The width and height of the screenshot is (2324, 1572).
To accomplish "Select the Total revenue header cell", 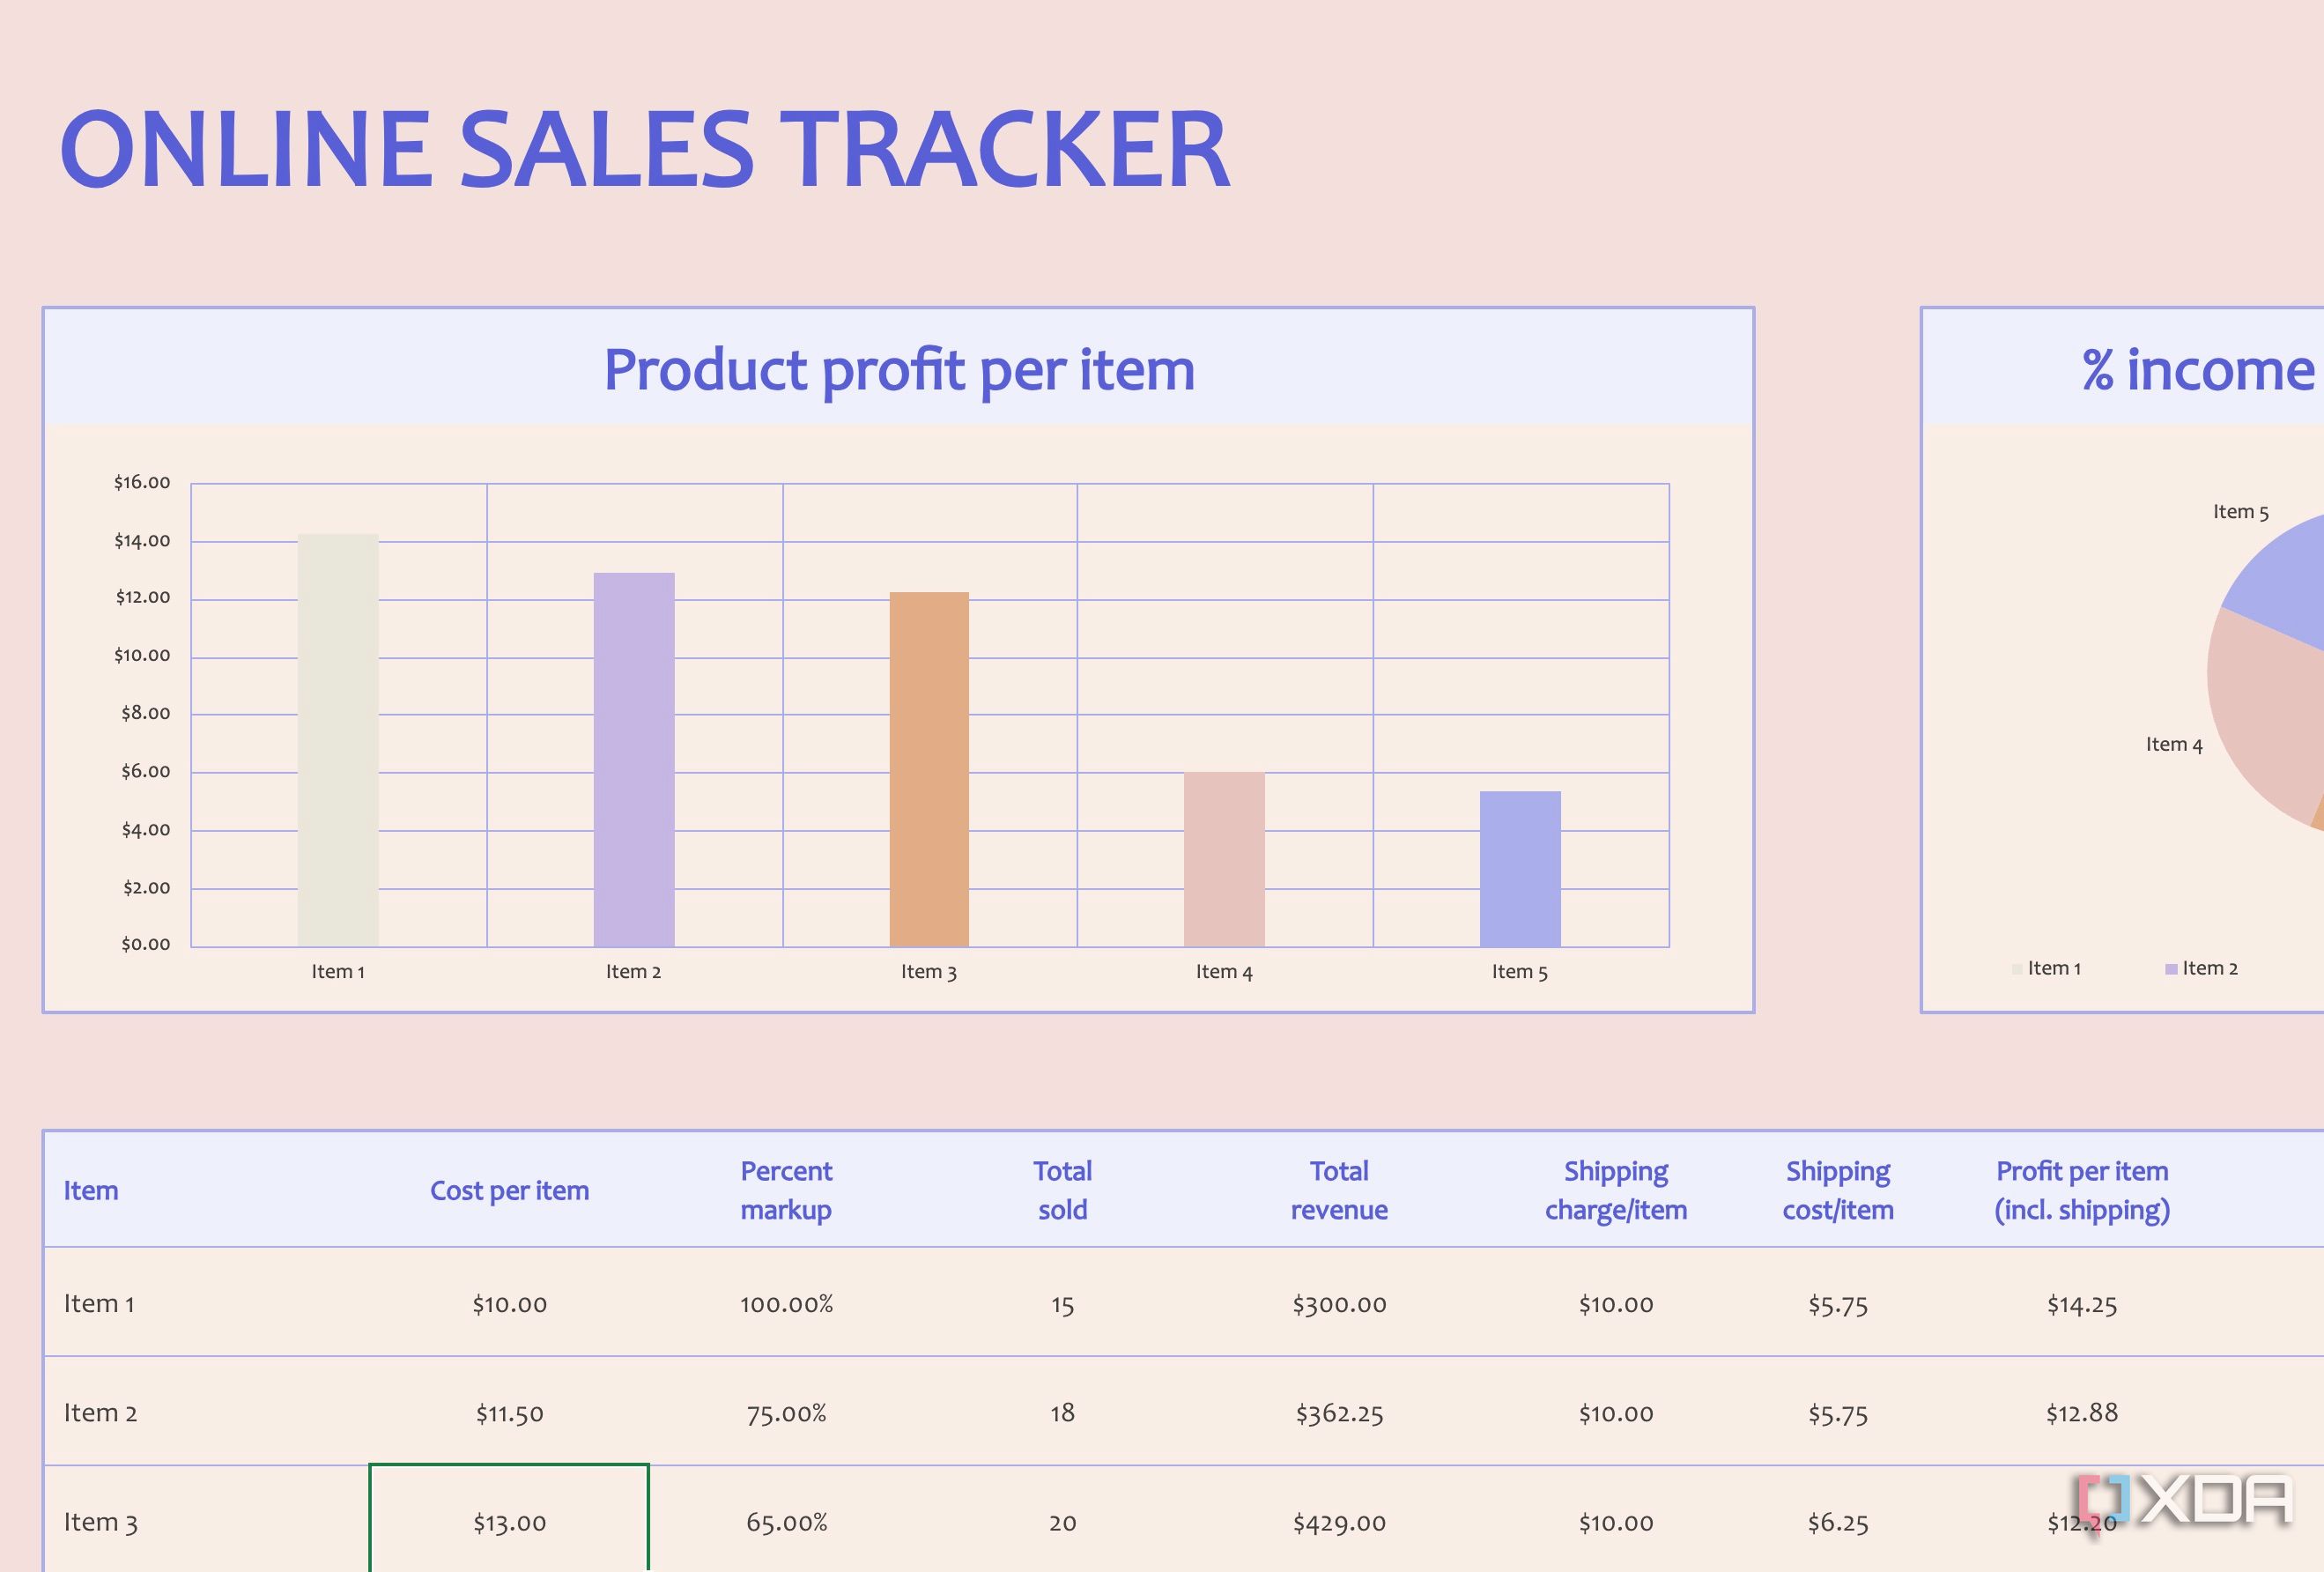I will tap(1338, 1190).
